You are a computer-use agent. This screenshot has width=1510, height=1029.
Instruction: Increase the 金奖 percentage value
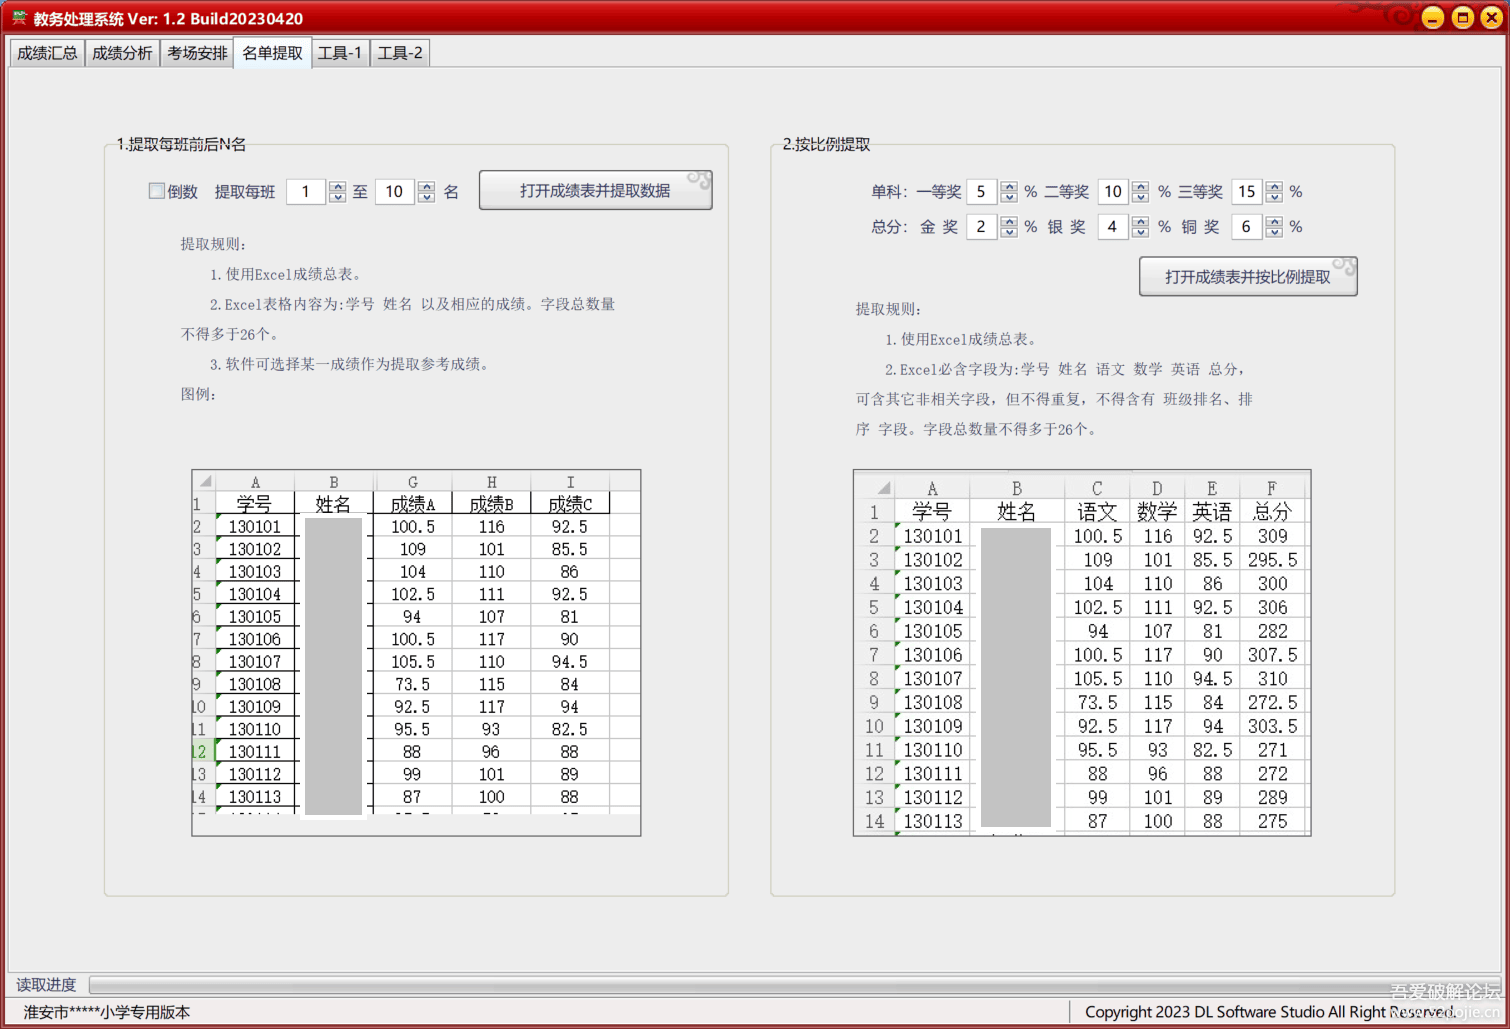(x=1008, y=221)
